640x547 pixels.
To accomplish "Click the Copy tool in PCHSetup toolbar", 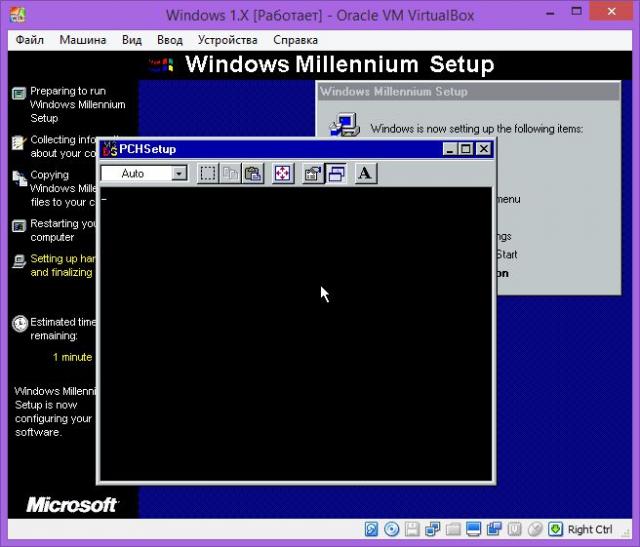I will [x=230, y=173].
